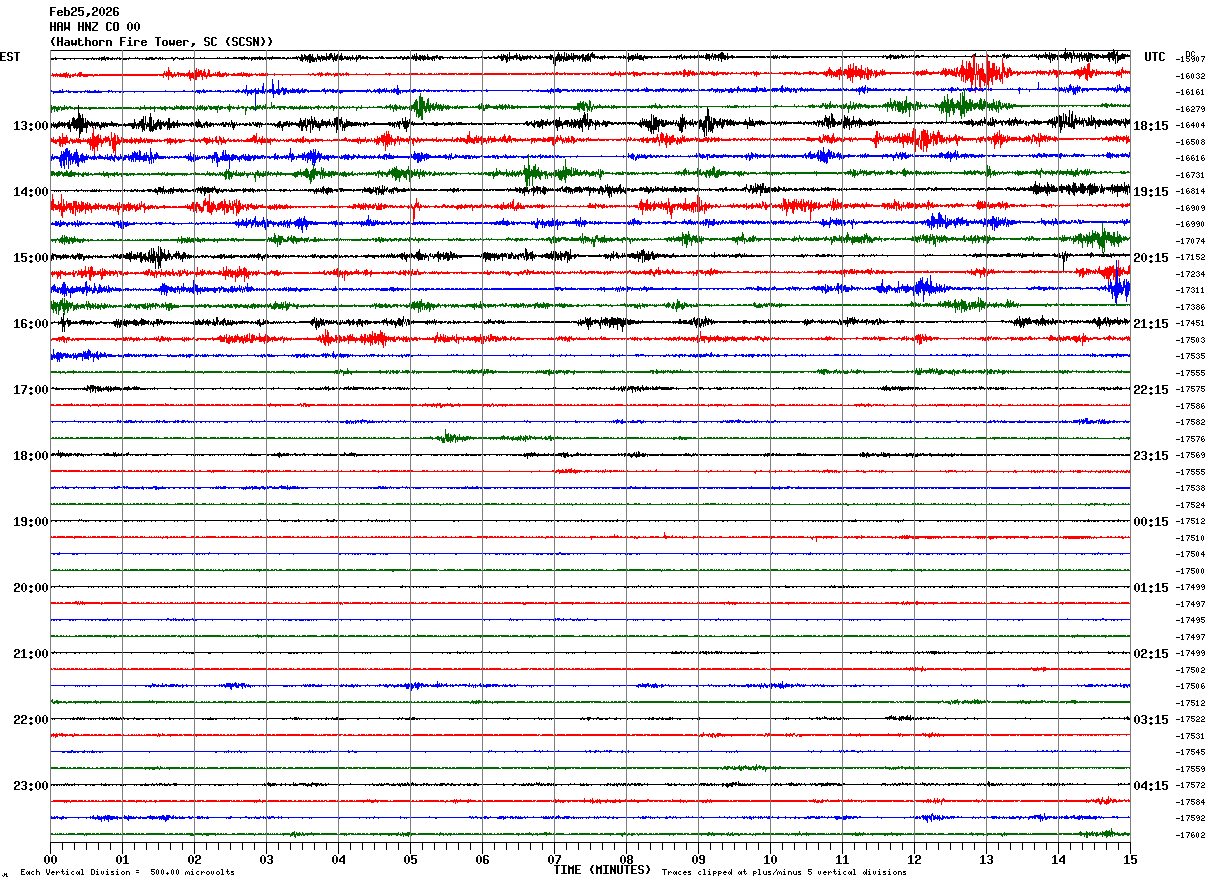Click the 03:15 UTC time label

click(1151, 720)
